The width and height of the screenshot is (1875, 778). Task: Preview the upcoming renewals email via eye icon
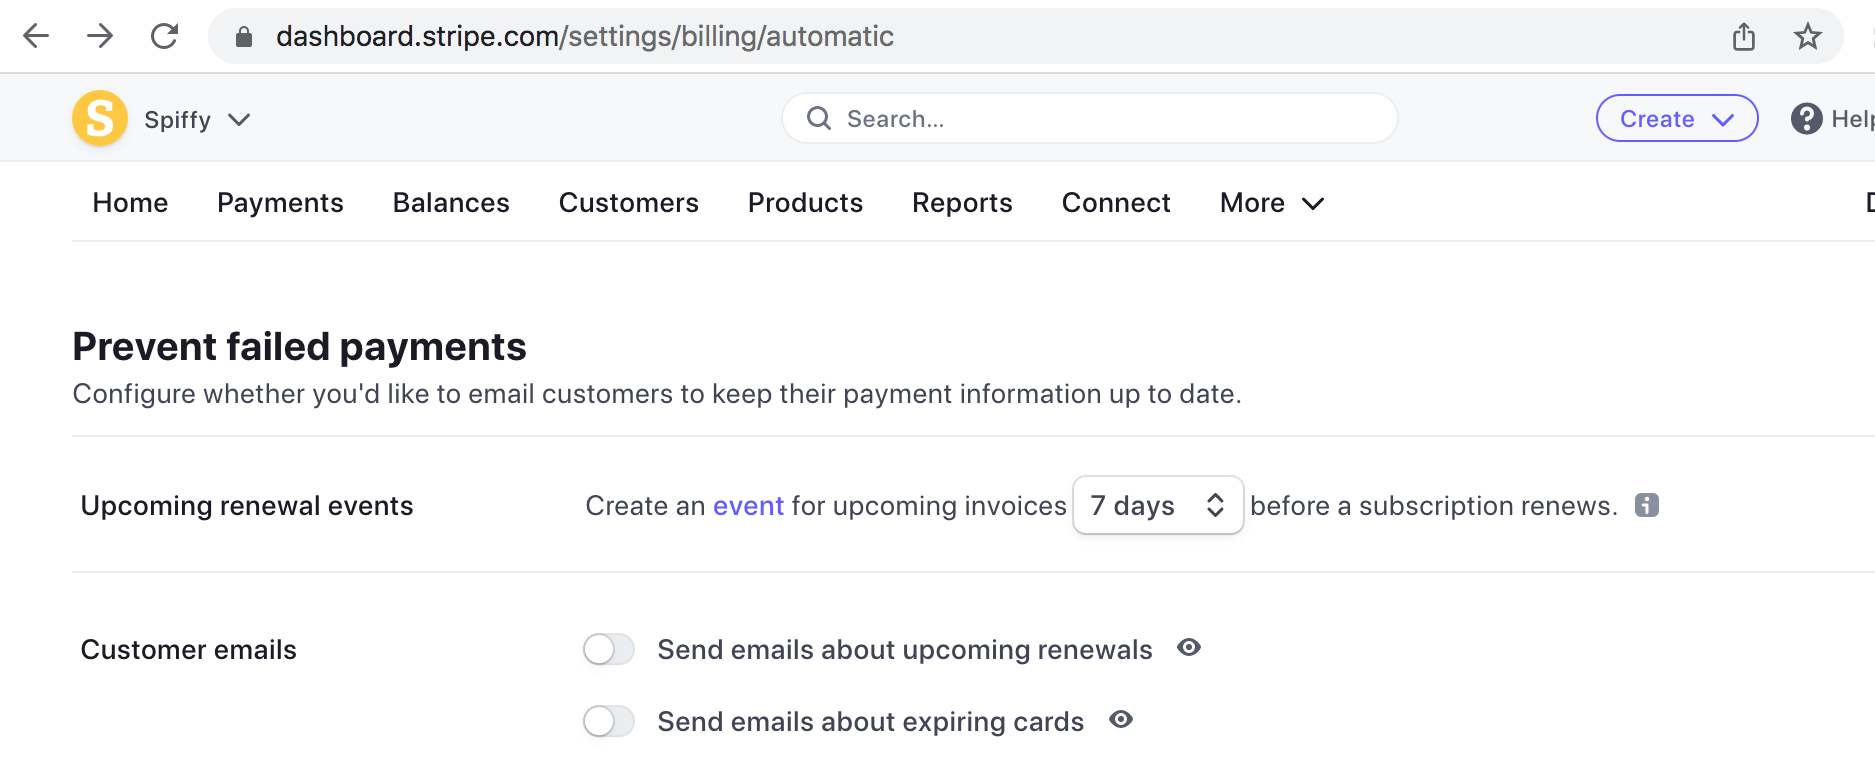(1189, 647)
